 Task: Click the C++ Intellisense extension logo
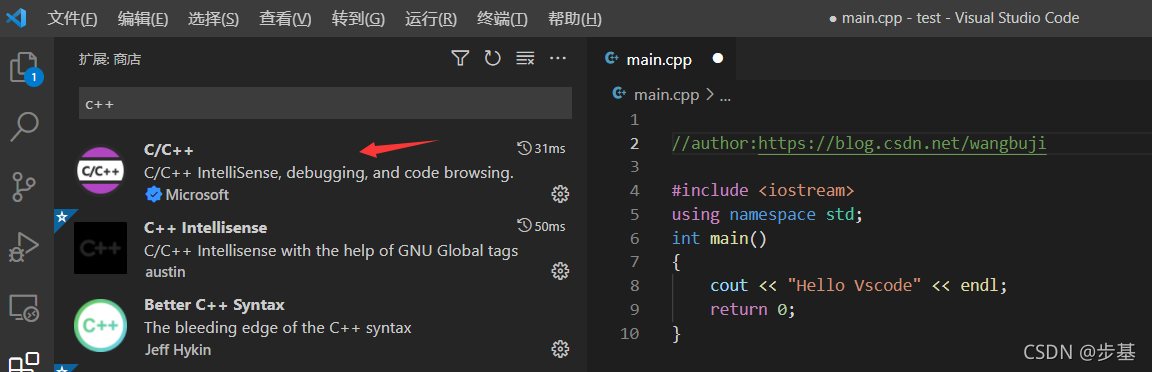tap(101, 248)
